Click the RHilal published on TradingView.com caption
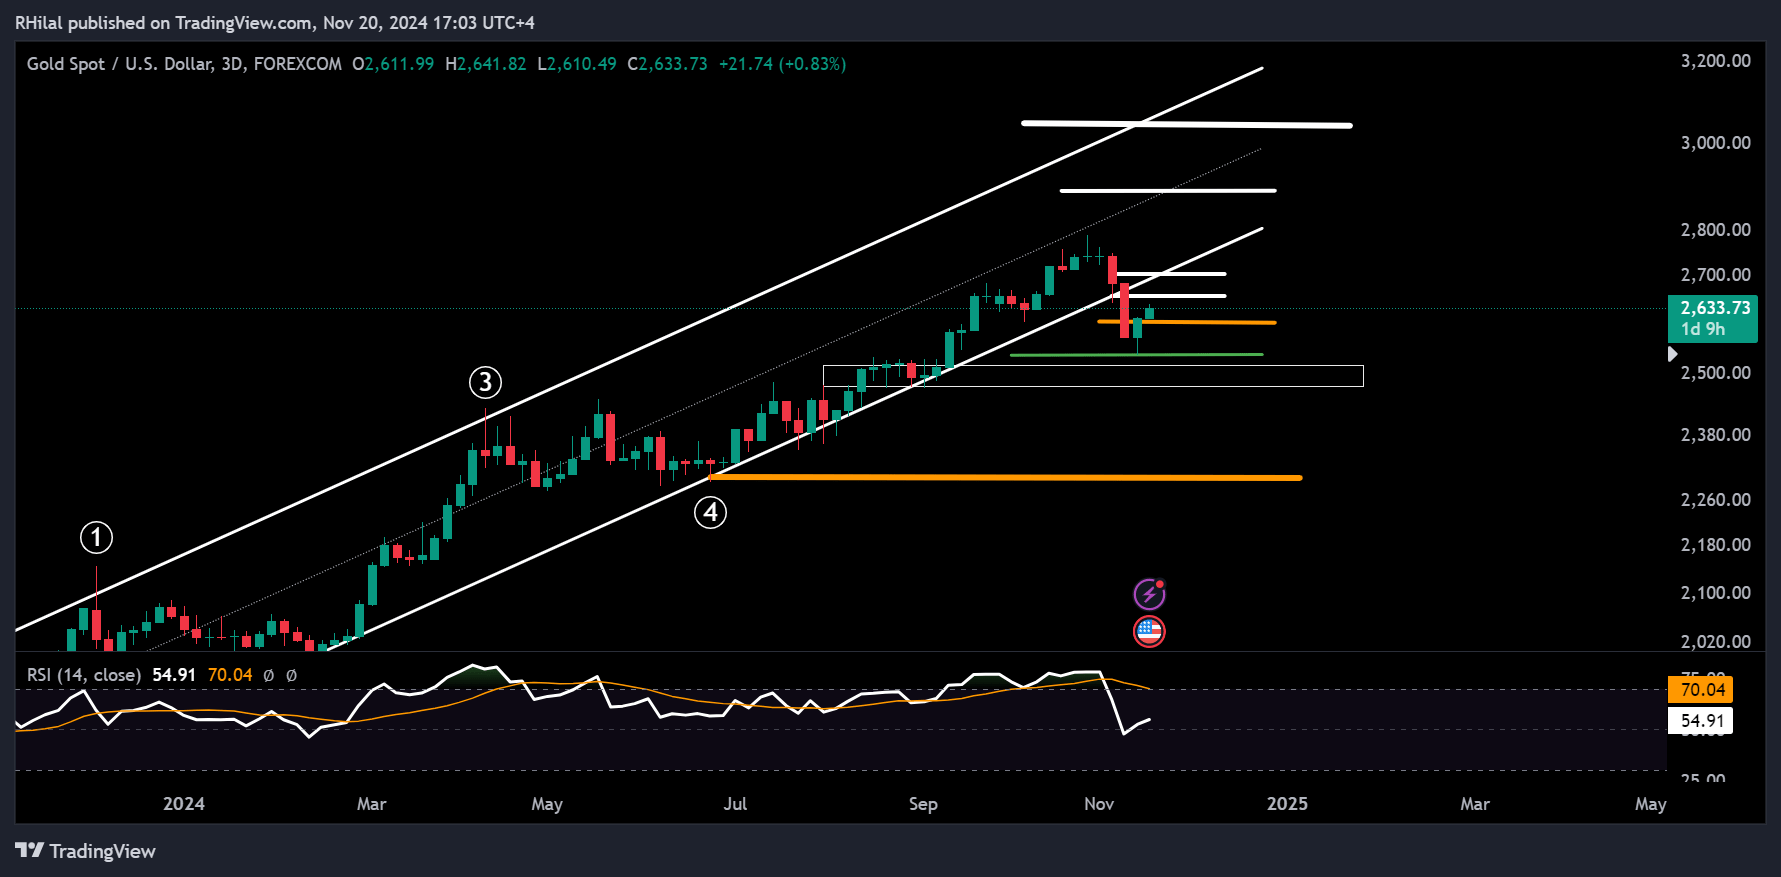 [275, 22]
